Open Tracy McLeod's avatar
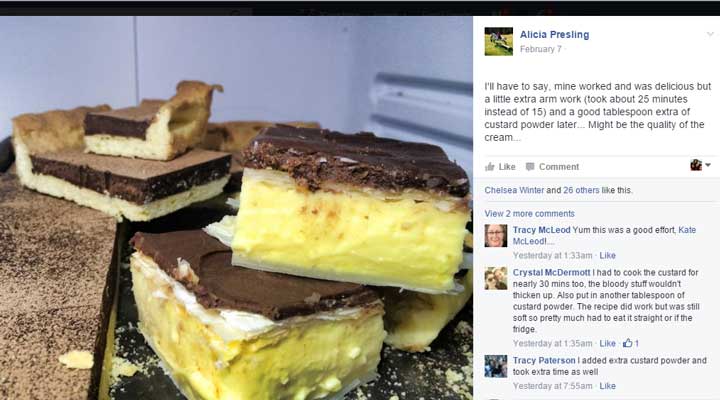The image size is (720, 400). [x=495, y=236]
